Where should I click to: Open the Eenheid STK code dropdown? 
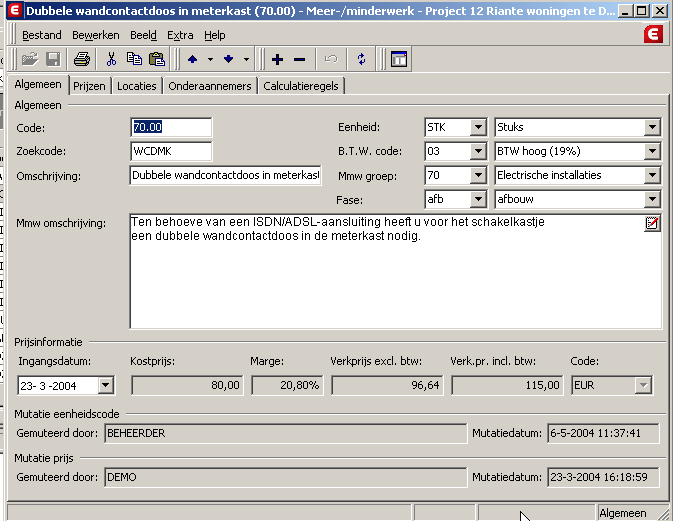(x=478, y=127)
